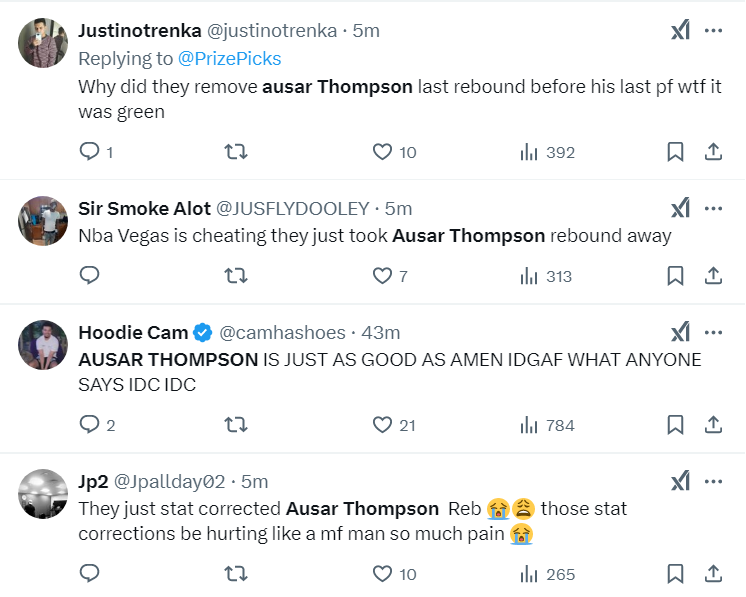
Task: Expand more menu on Sir Smoke Alot's tweet
Action: coord(713,209)
